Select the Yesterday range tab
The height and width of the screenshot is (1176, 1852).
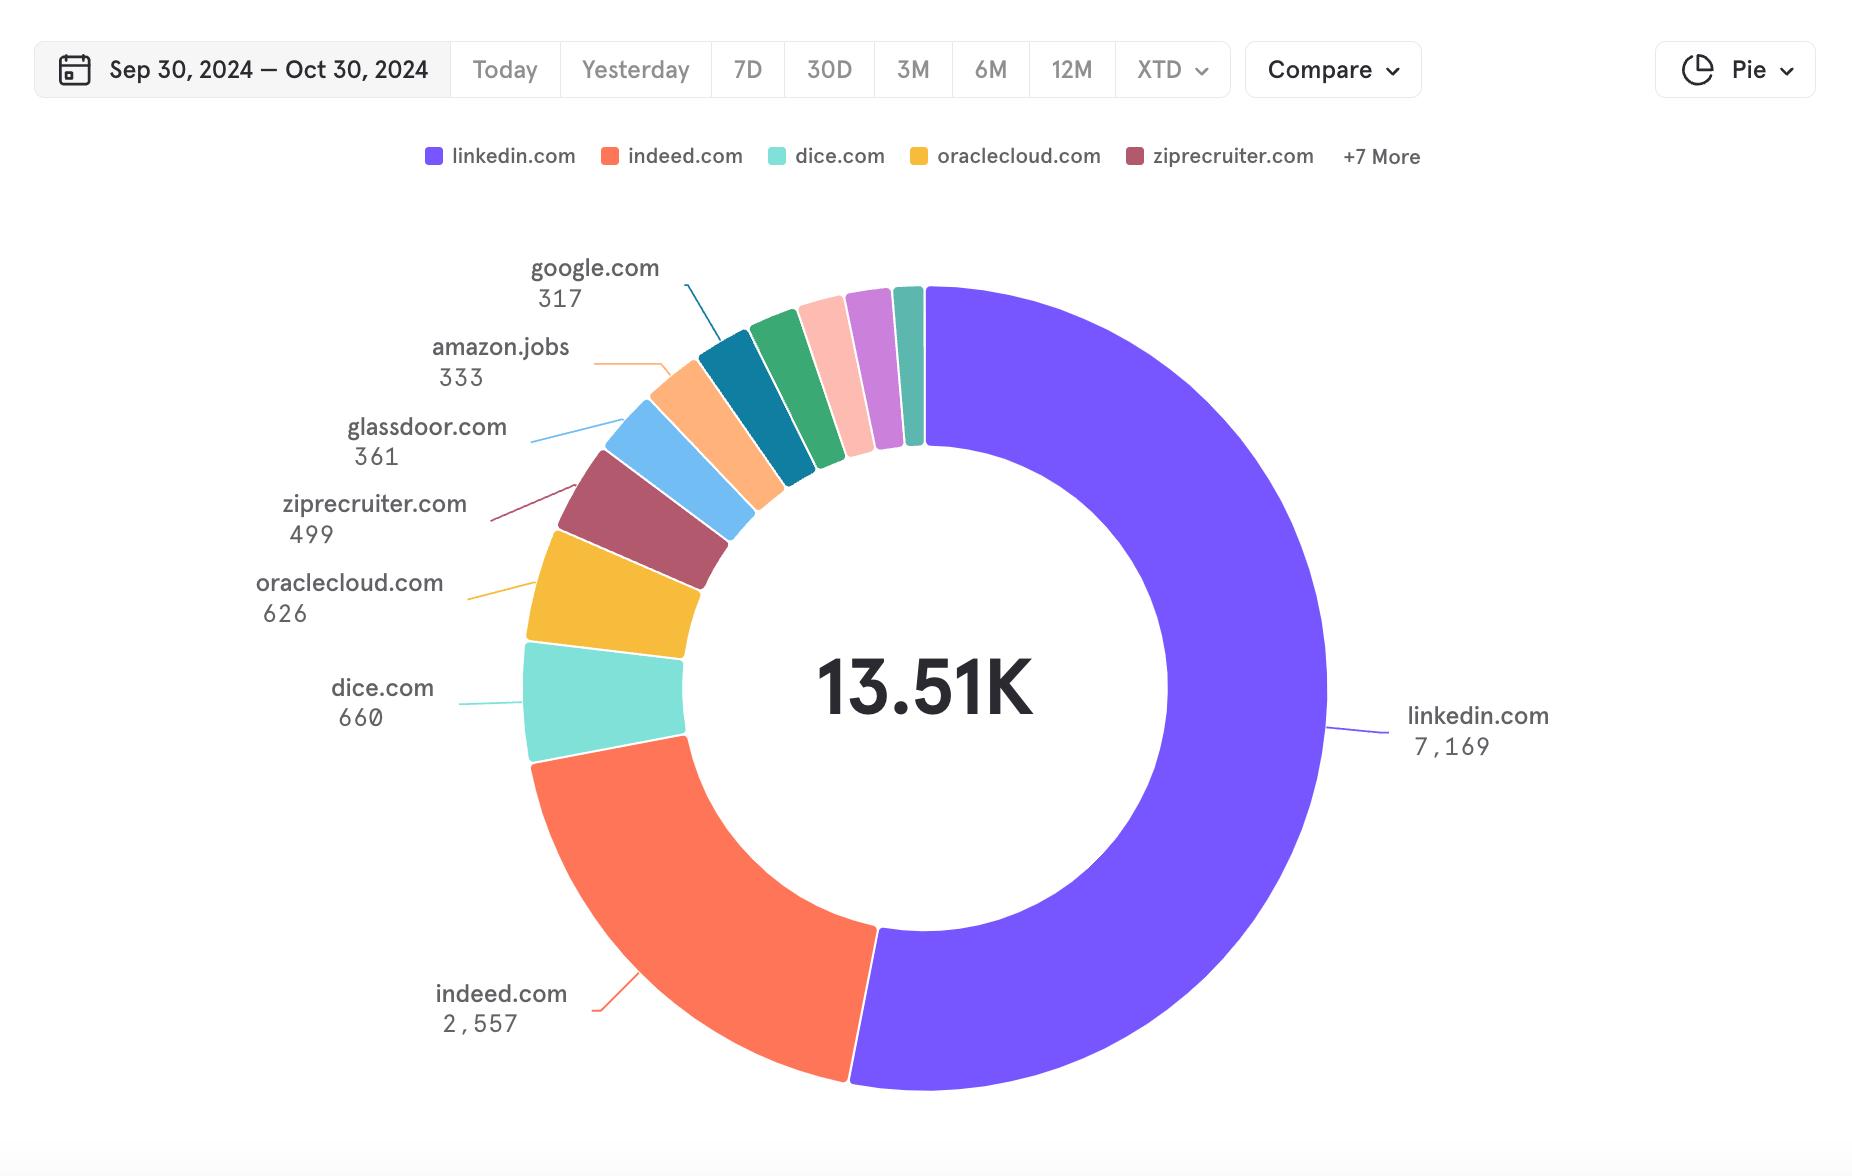tap(636, 70)
